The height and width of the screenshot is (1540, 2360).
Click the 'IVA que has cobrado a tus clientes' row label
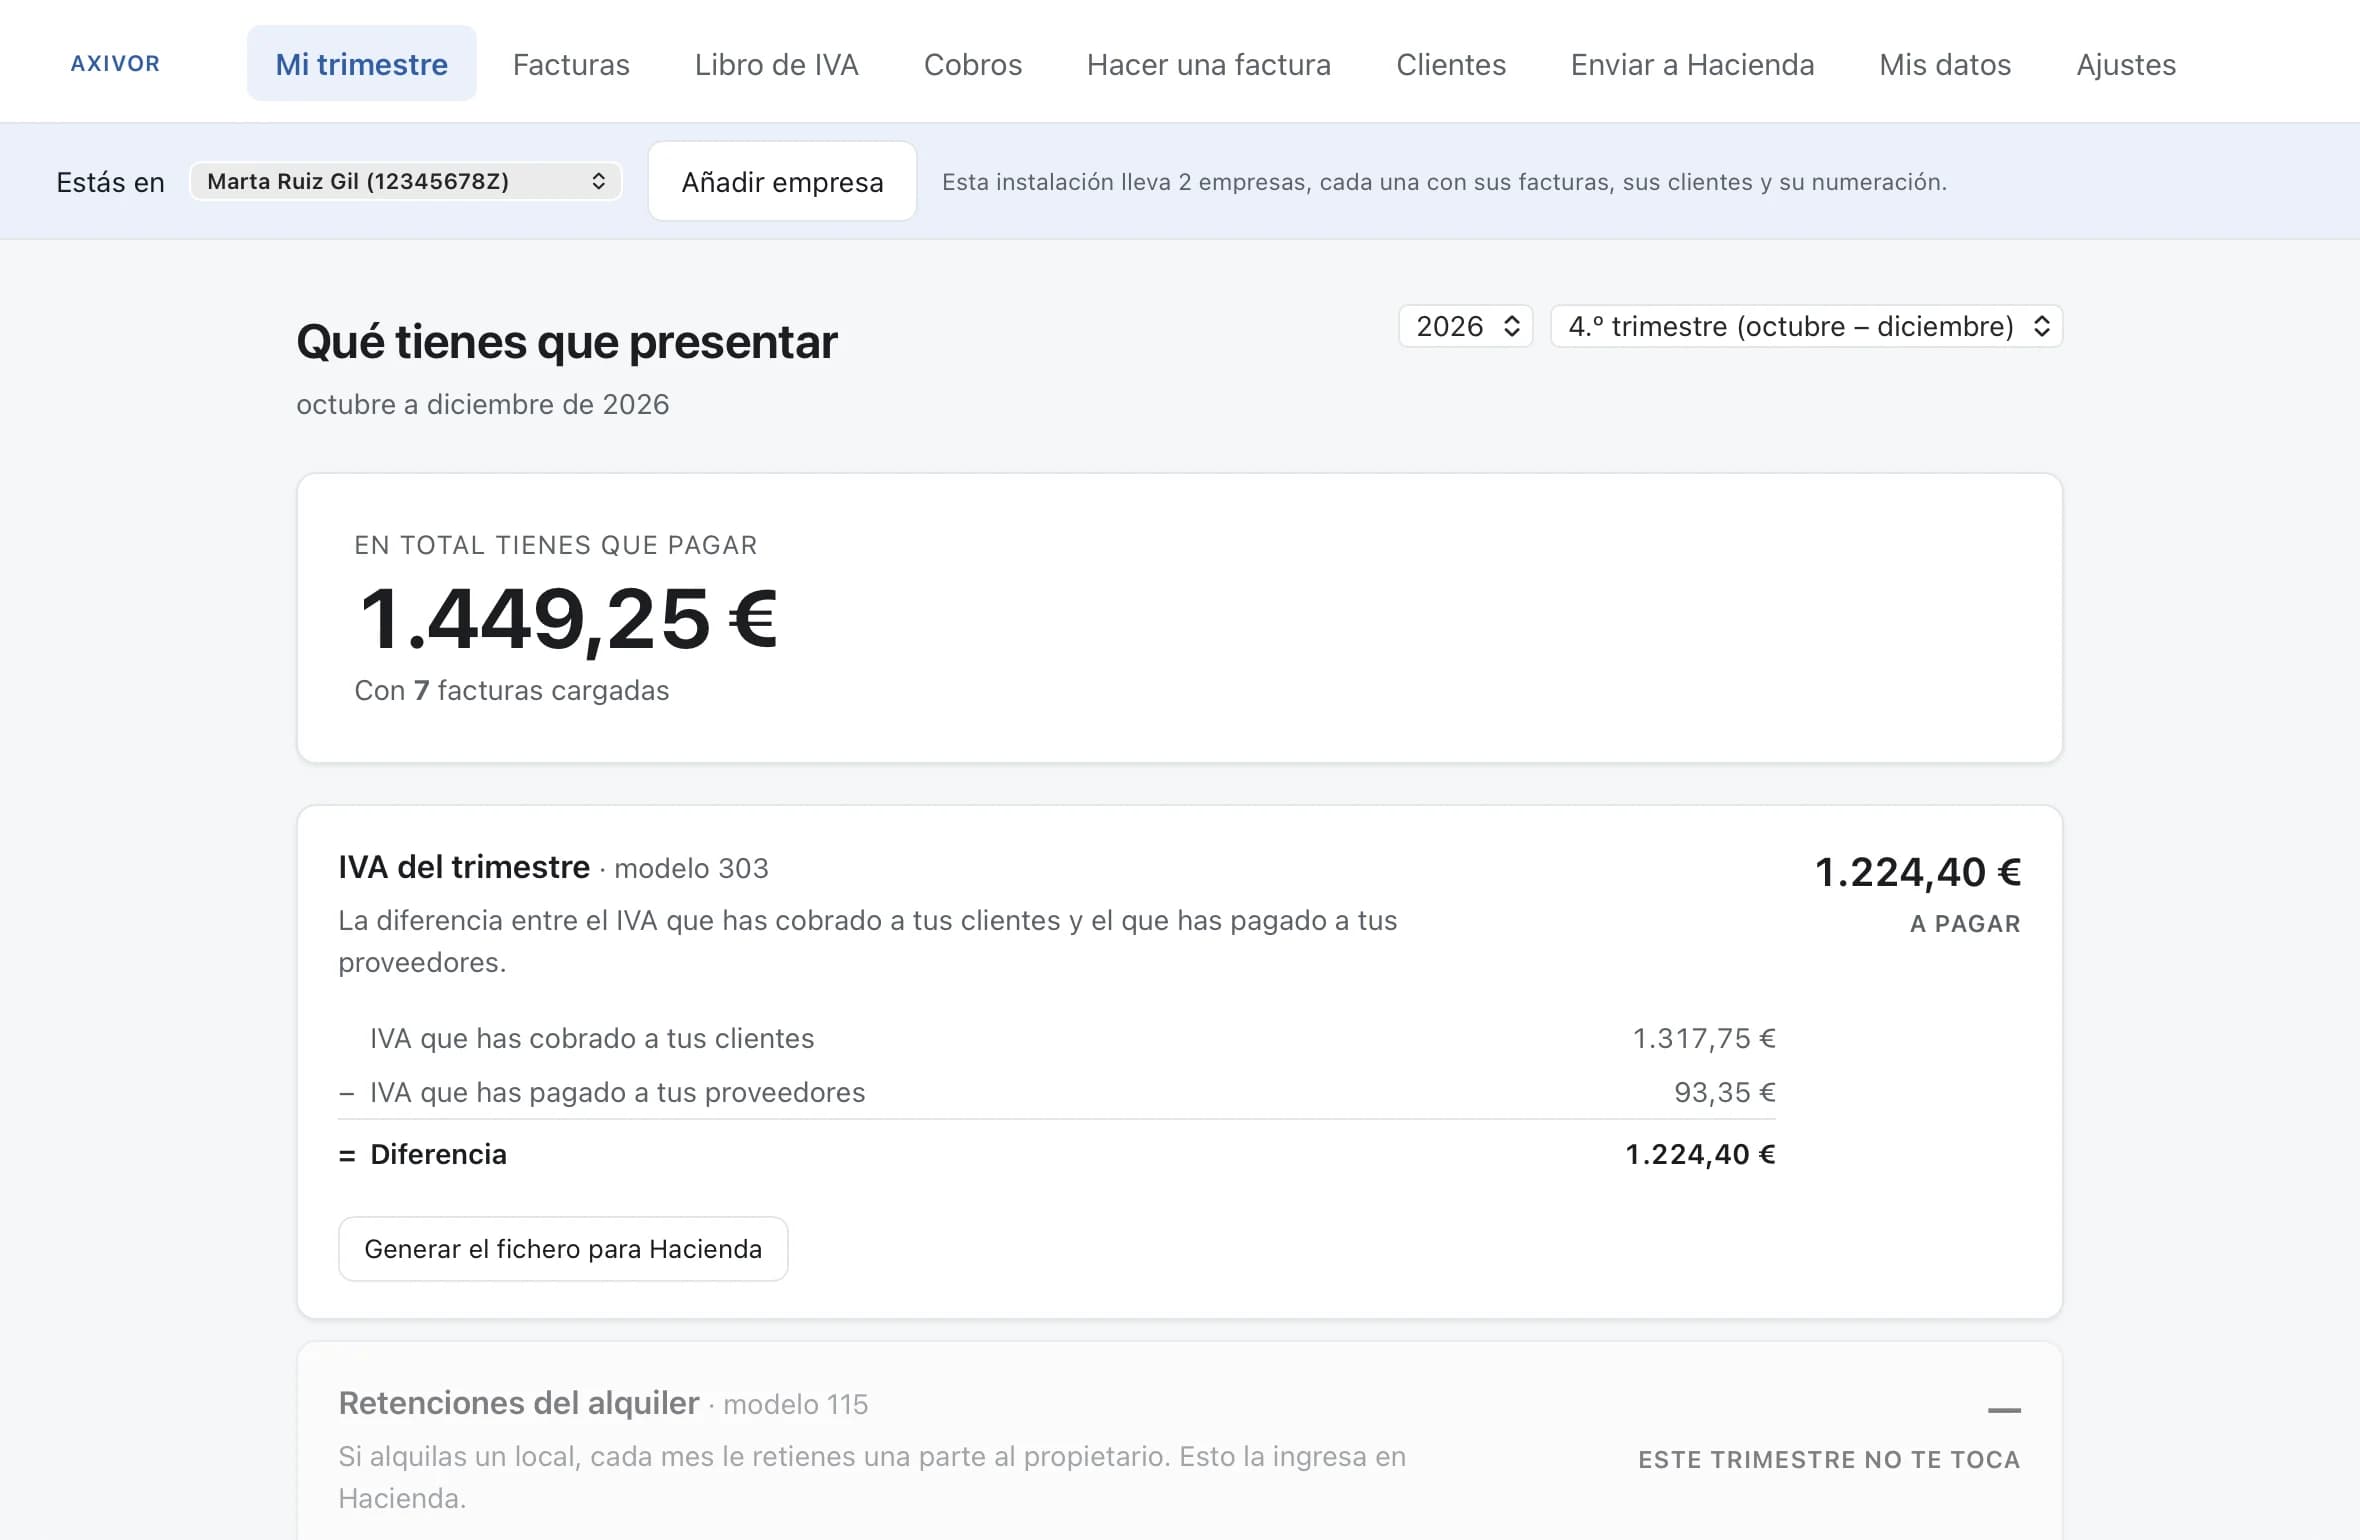click(592, 1039)
